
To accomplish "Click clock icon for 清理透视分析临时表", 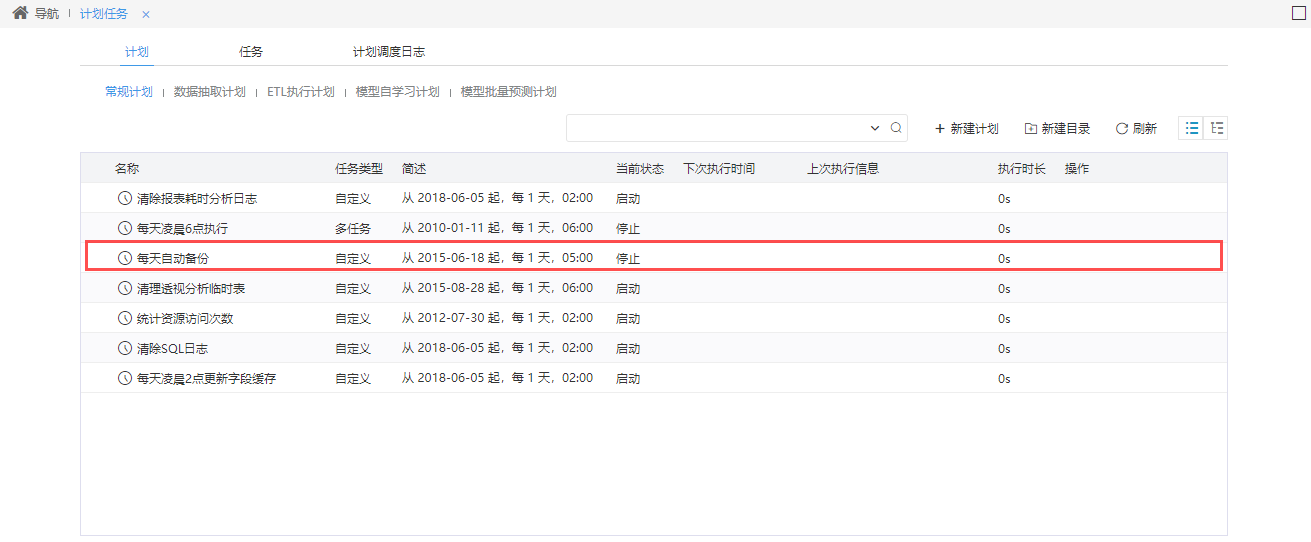I will [x=125, y=288].
